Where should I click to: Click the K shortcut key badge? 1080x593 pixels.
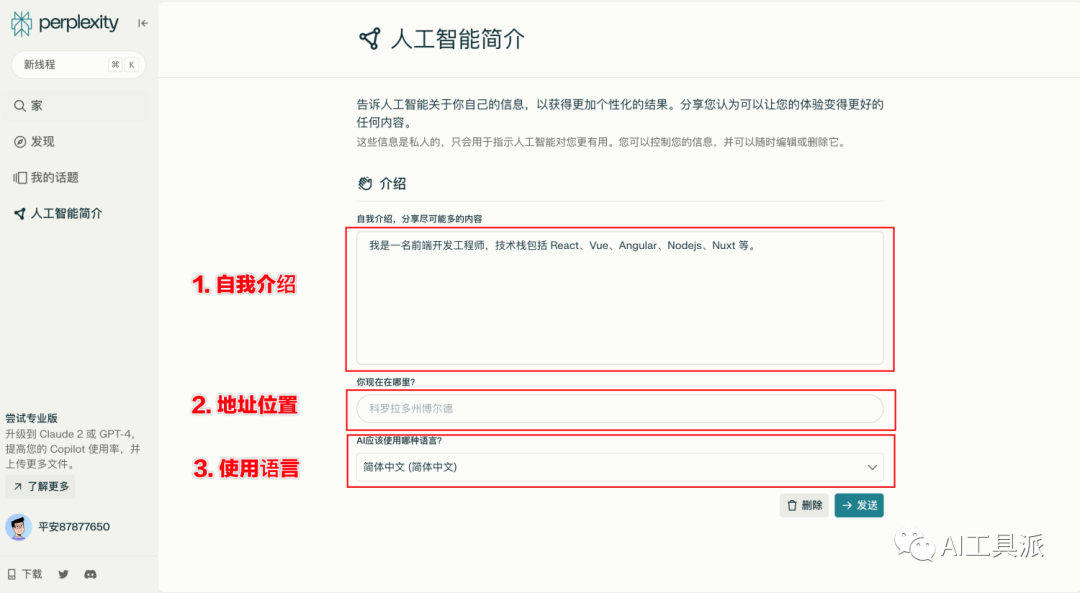(x=131, y=65)
